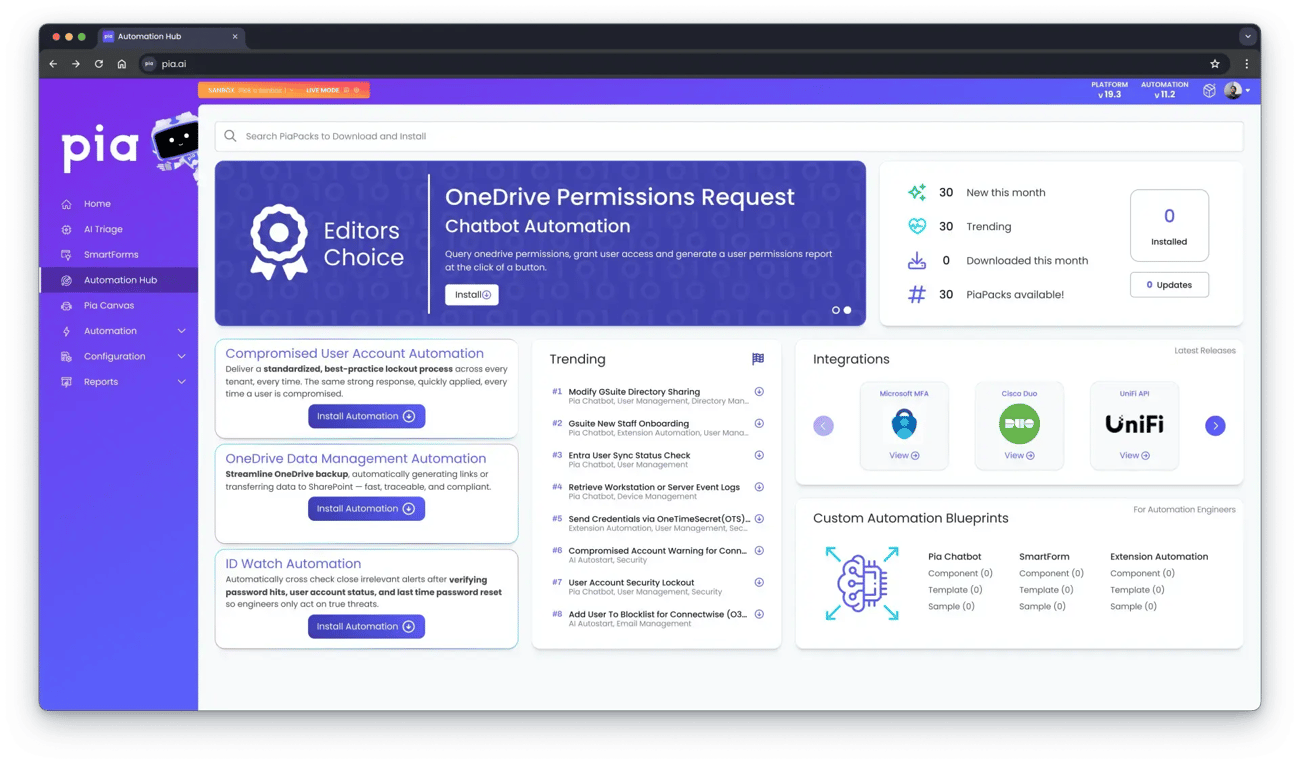This screenshot has width=1300, height=765.
Task: Click the package cube icon in header
Action: coord(1209,90)
